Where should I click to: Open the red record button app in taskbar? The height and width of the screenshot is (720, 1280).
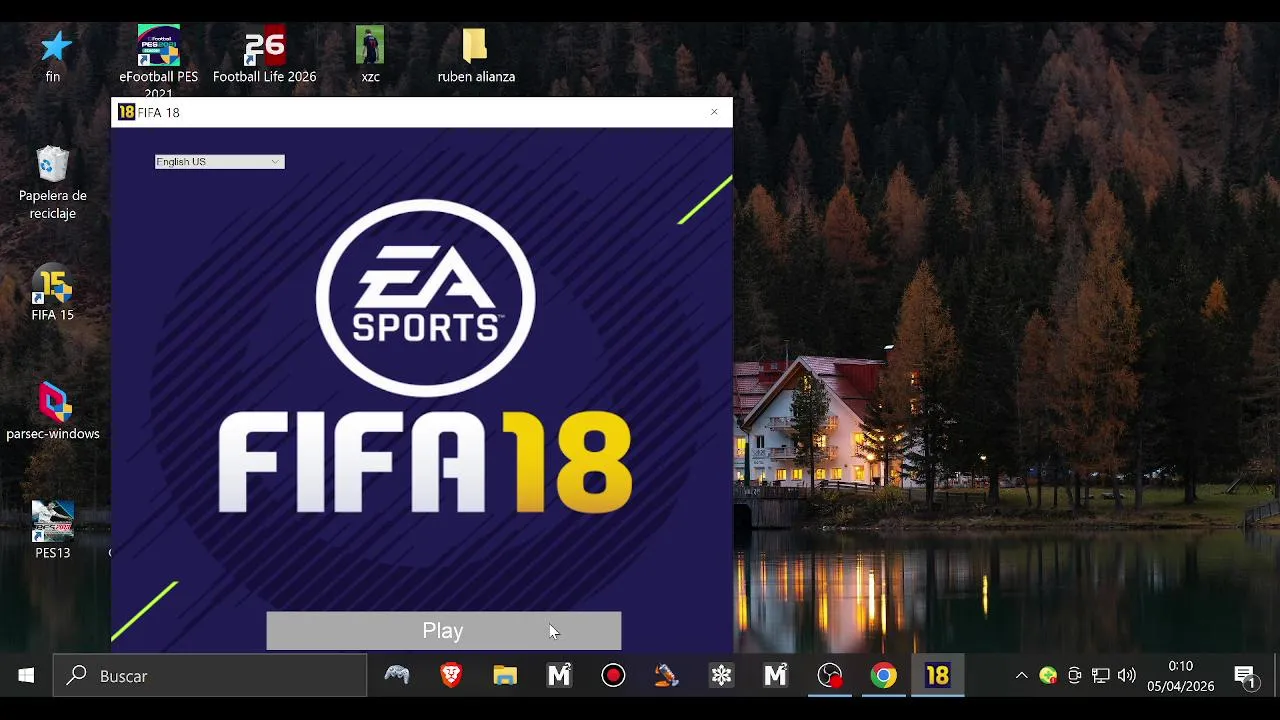[x=613, y=676]
